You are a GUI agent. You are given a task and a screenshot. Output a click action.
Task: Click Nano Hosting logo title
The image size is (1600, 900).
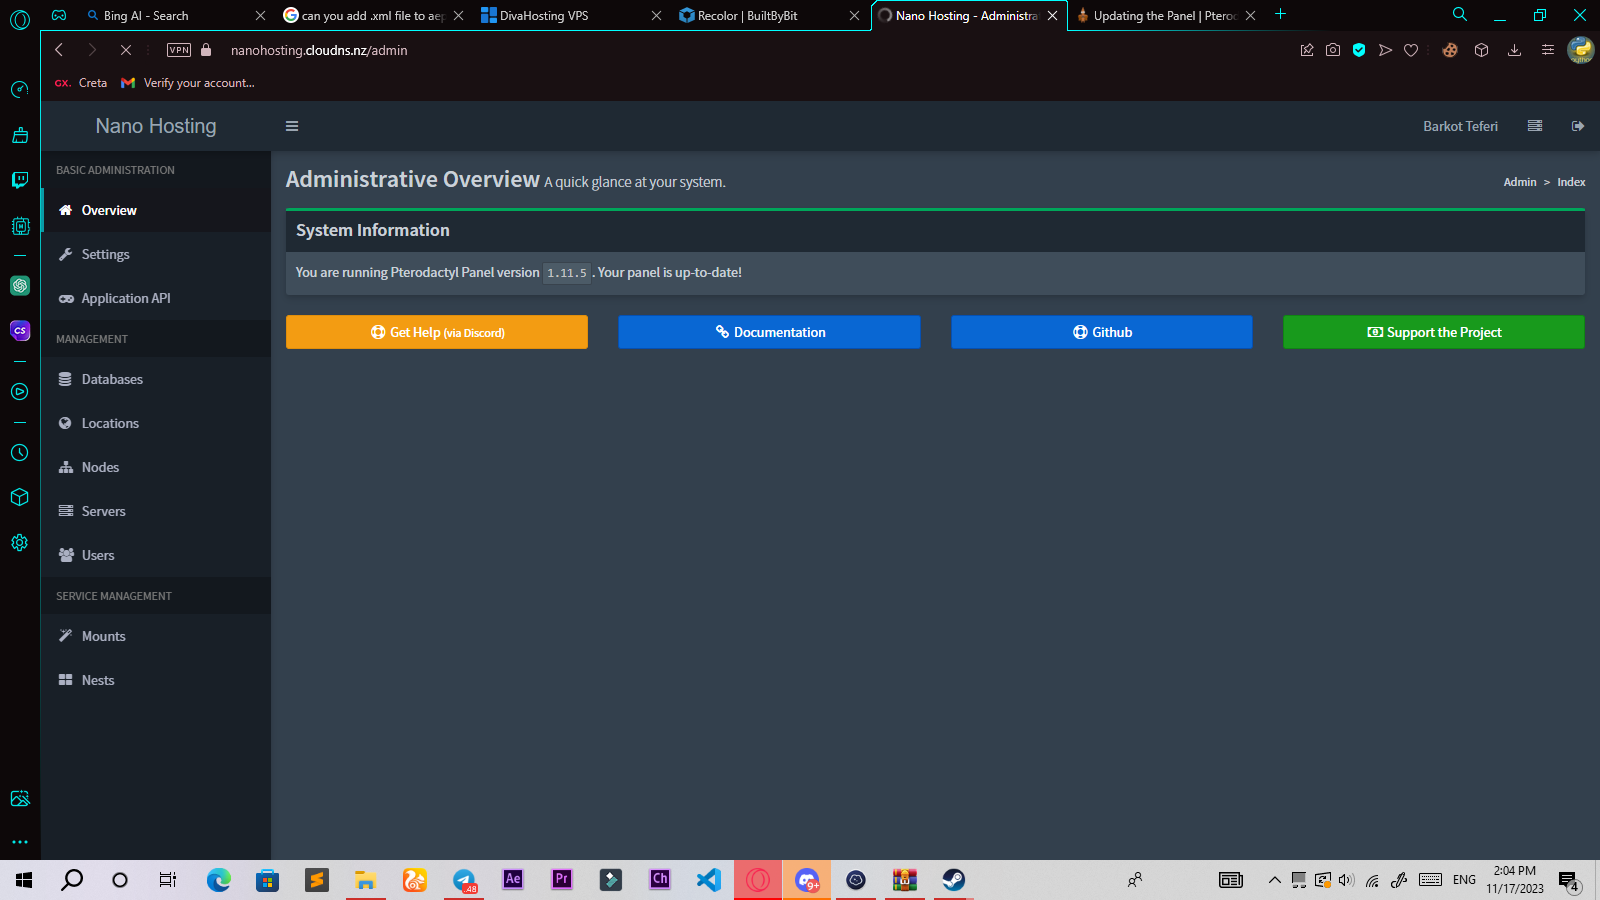(156, 126)
